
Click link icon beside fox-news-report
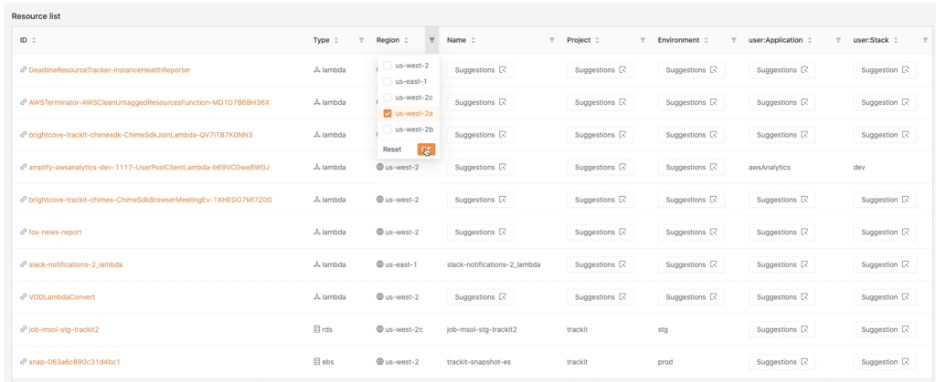(23, 232)
